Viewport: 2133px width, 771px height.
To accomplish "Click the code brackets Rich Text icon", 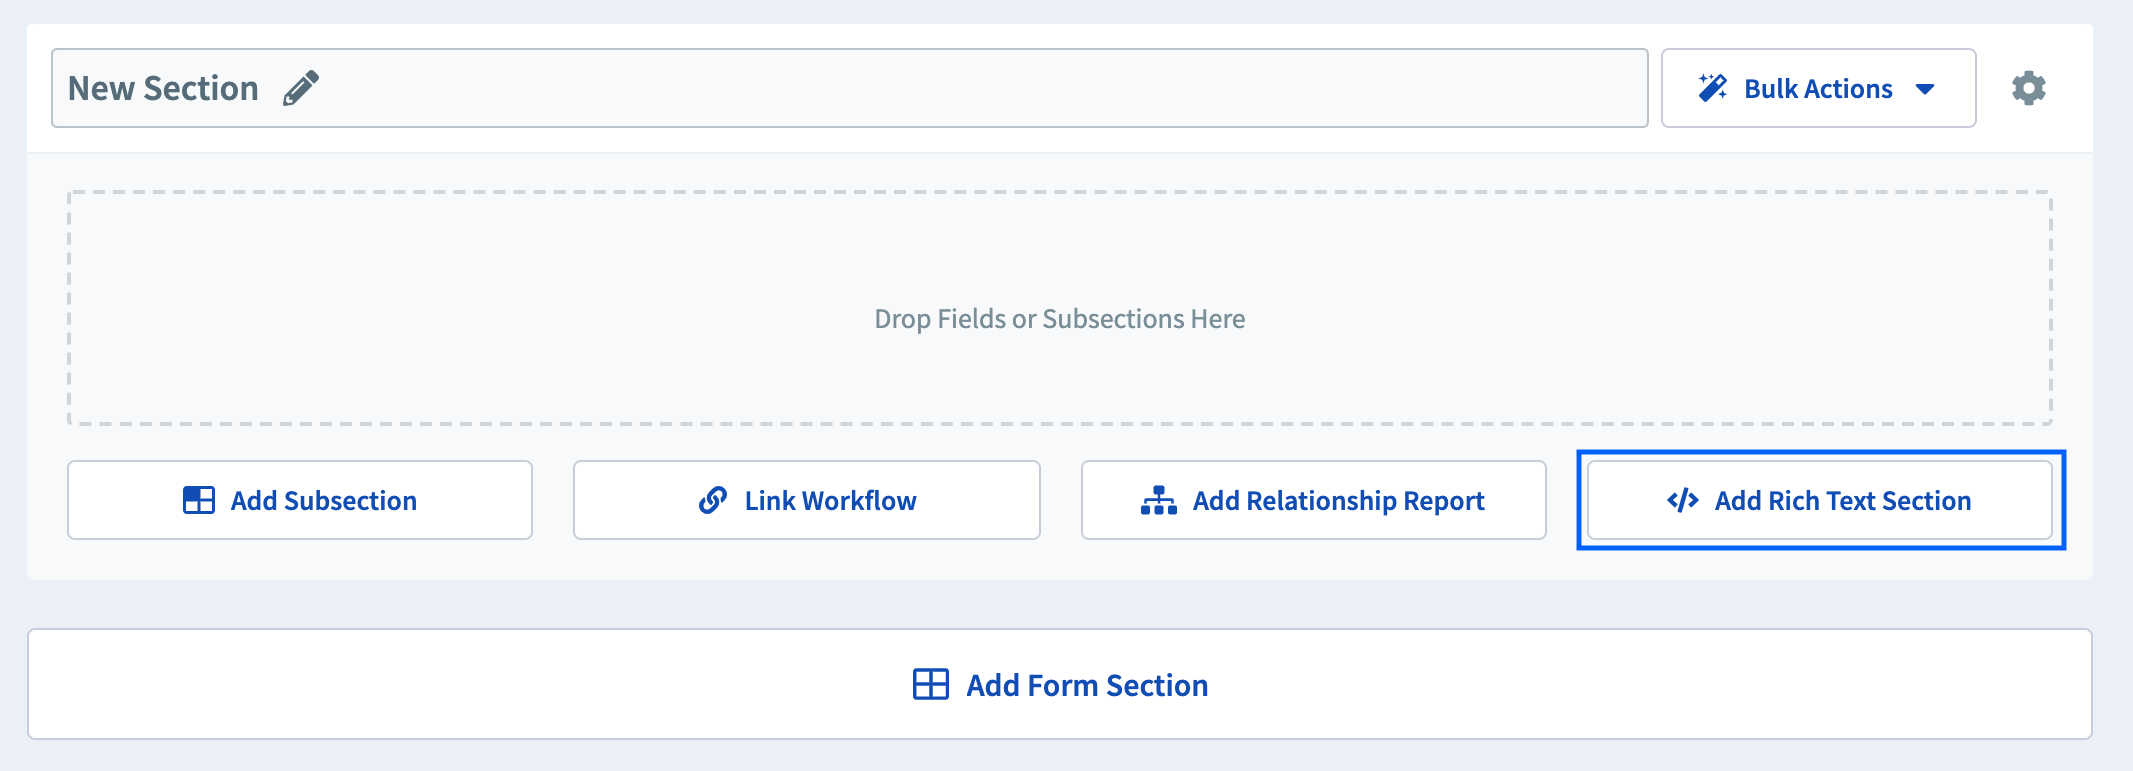I will click(1682, 500).
